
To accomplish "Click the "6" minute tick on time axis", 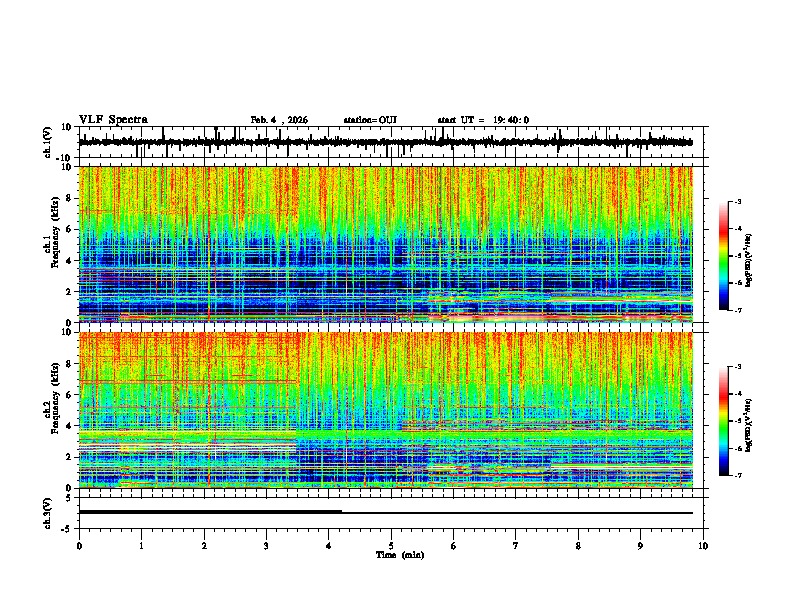I will pyautogui.click(x=454, y=546).
